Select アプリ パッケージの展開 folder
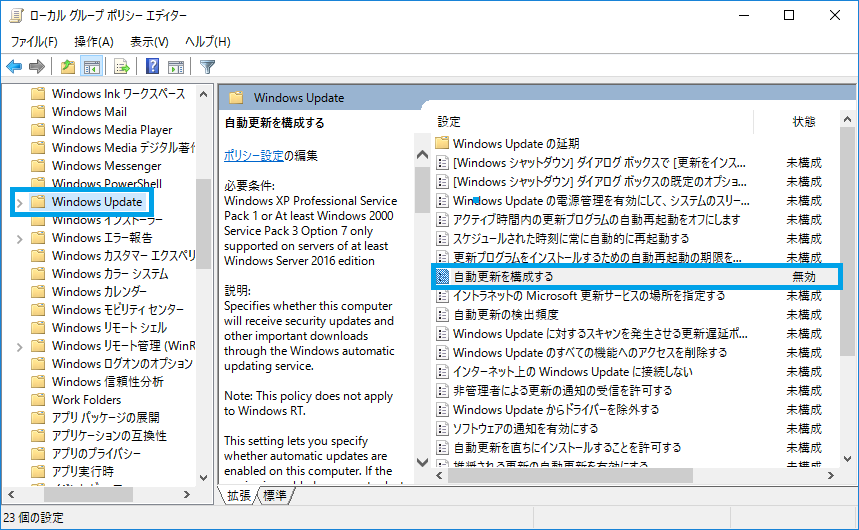This screenshot has width=859, height=530. pos(95,418)
